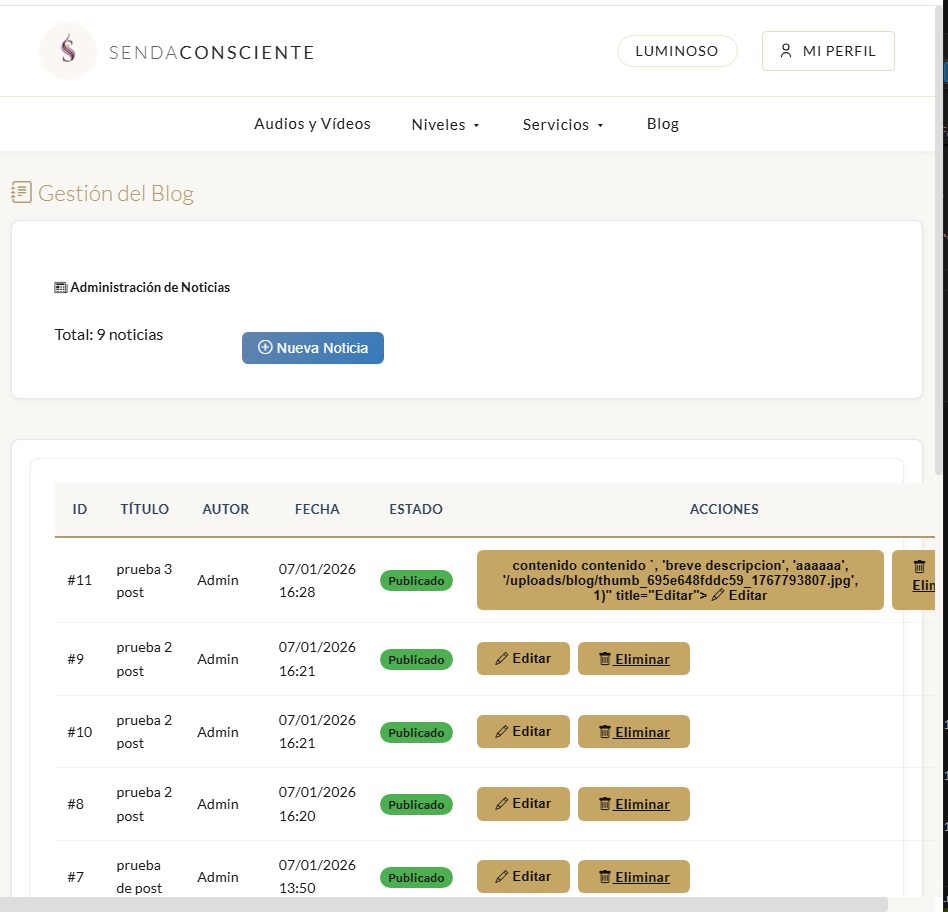Open Audios y Vídeos menu item
The image size is (948, 912).
(312, 124)
